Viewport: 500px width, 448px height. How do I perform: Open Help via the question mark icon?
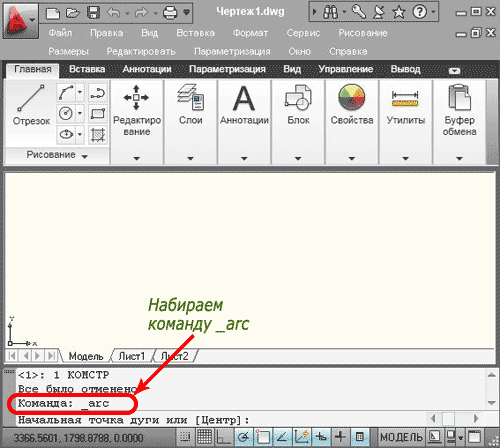click(419, 13)
